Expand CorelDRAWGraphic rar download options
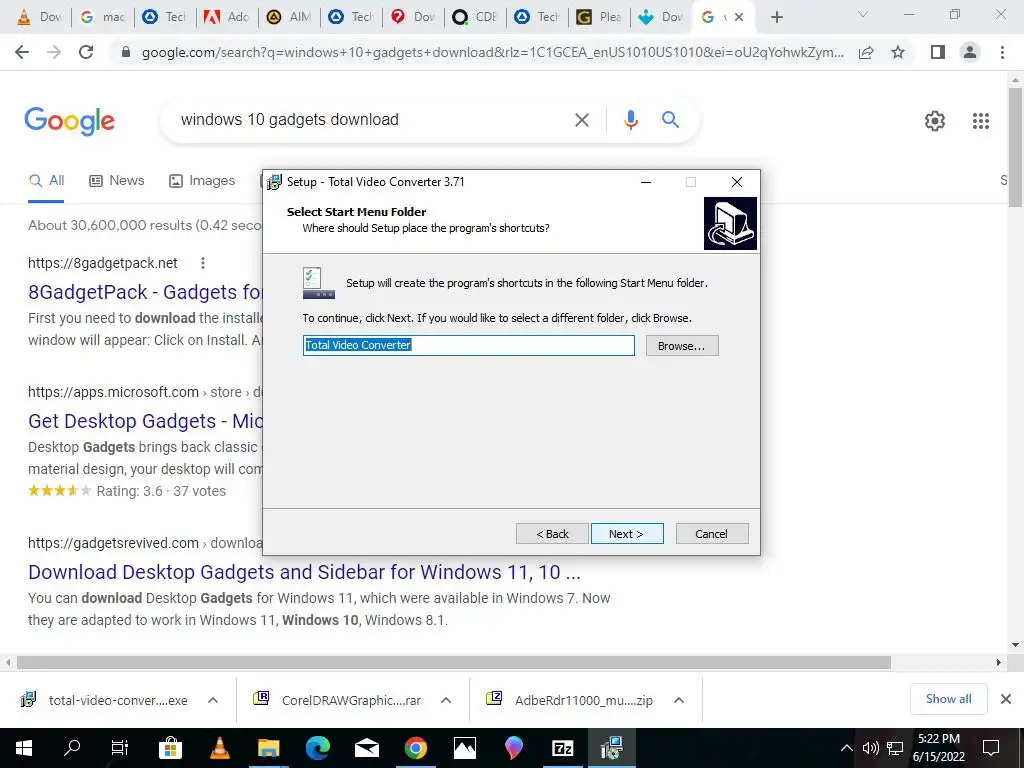1024x768 pixels. pos(446,700)
